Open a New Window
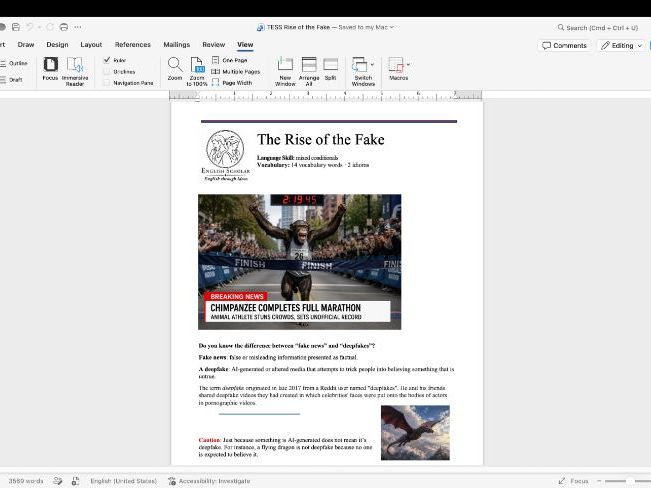This screenshot has height=488, width=651. [x=285, y=71]
